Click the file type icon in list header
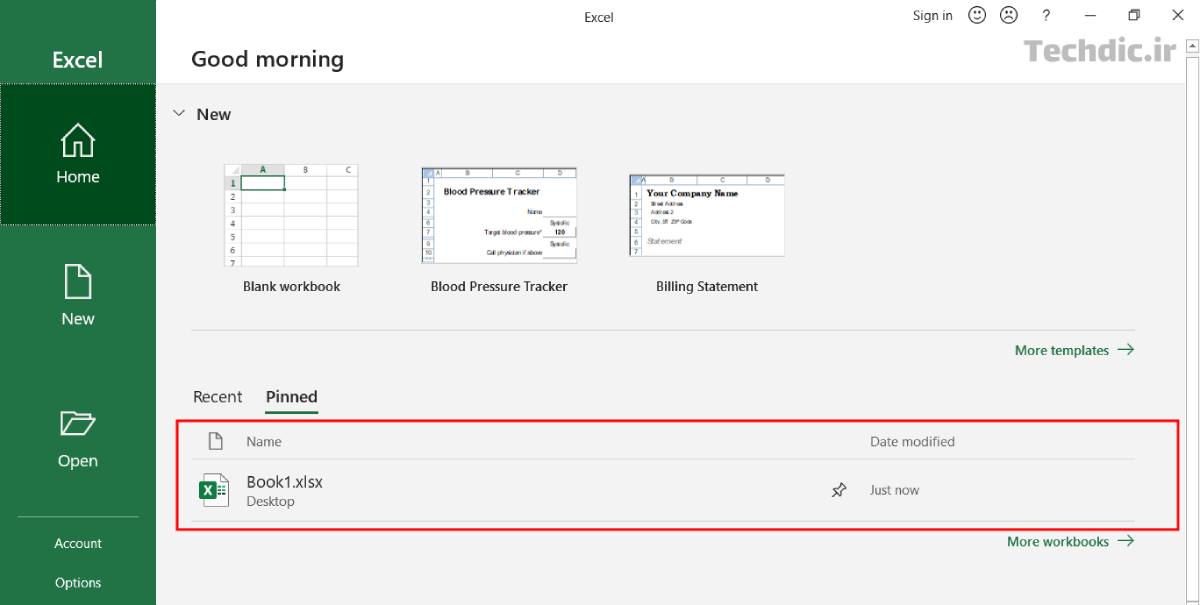The height and width of the screenshot is (605, 1200). click(214, 441)
